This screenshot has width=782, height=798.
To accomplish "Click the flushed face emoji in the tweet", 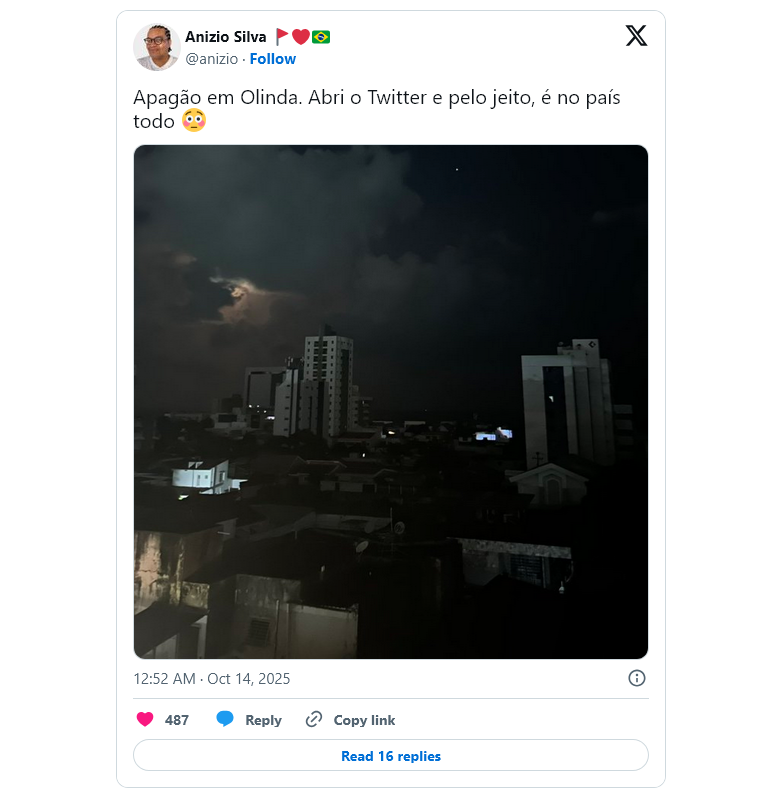I will coord(194,122).
